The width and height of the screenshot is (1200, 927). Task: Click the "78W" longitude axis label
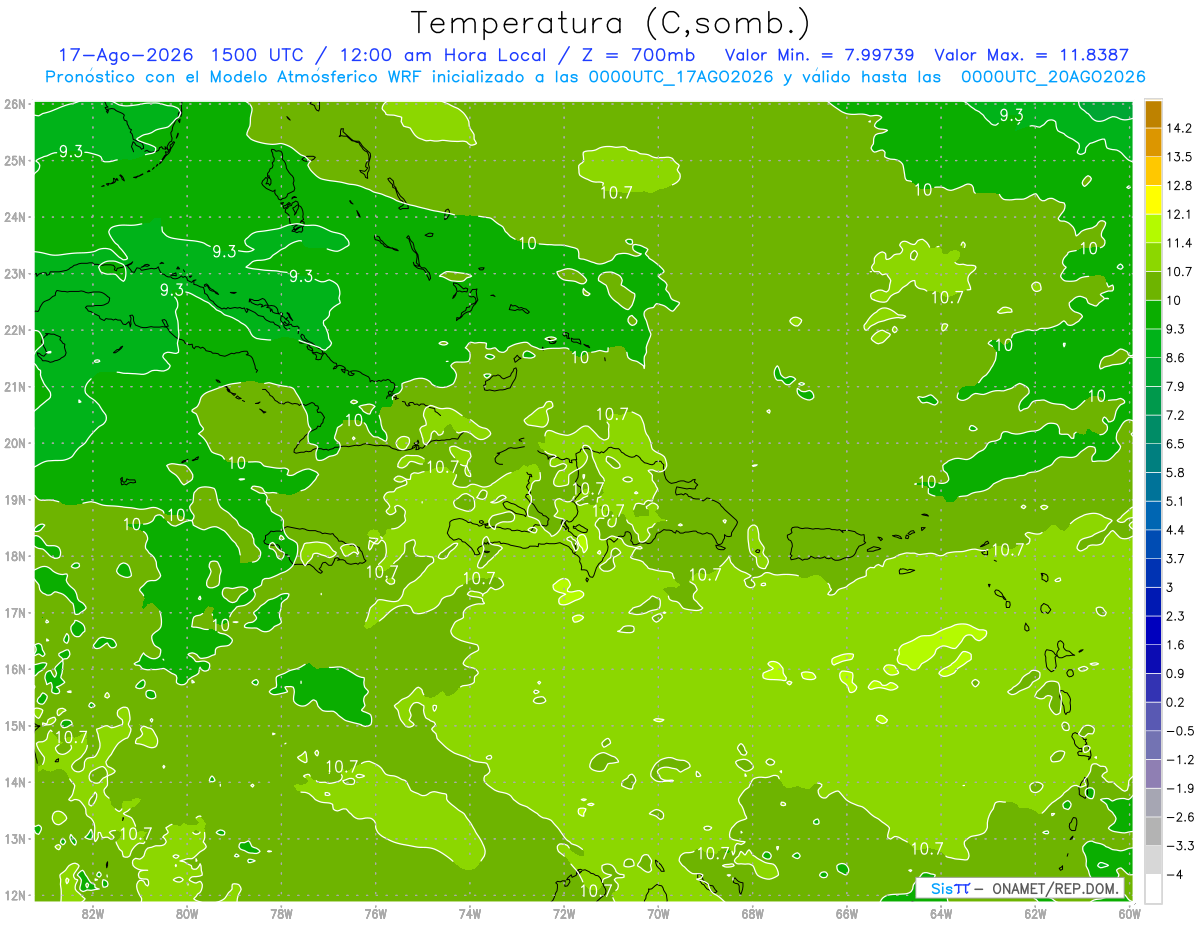tap(281, 913)
